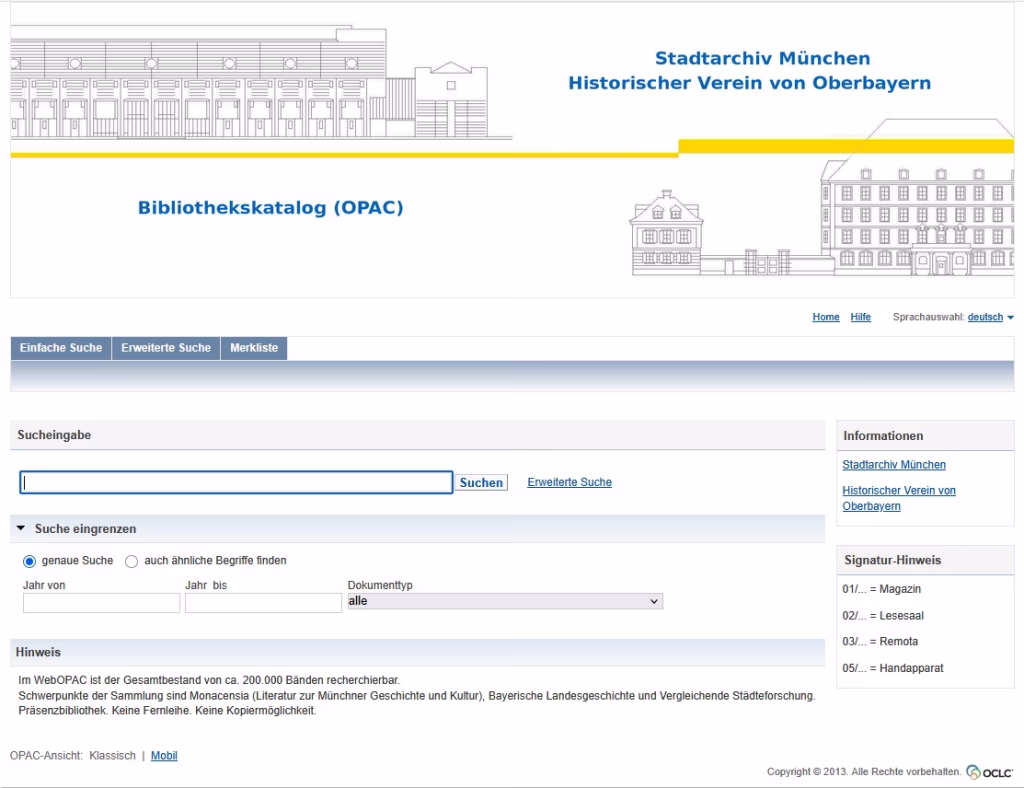Viewport: 1024px width, 788px height.
Task: Switch OPAC view to 'Mobil'
Action: click(x=163, y=755)
